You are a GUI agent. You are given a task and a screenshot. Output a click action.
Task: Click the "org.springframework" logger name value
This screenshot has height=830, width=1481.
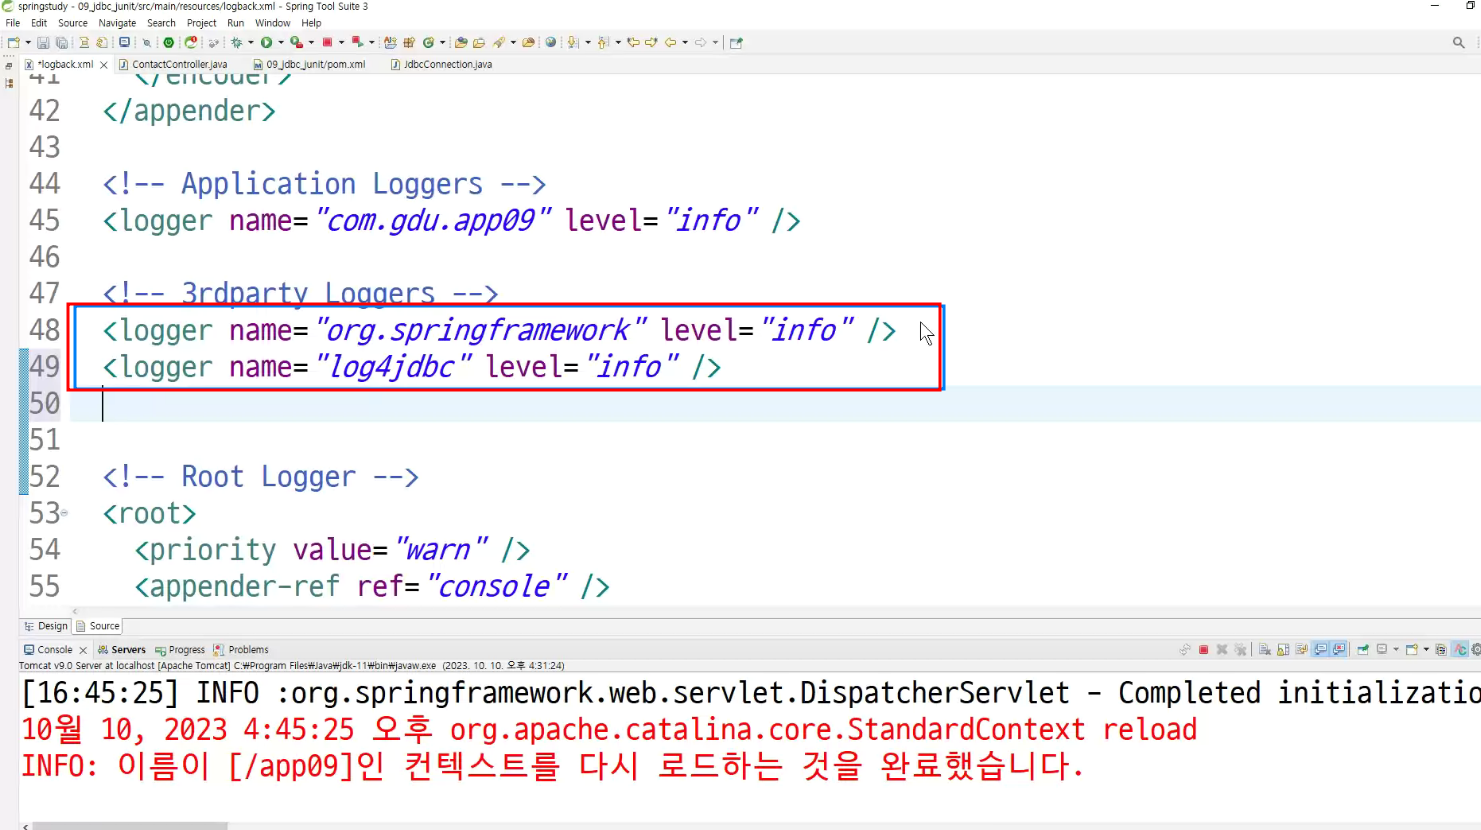click(481, 330)
